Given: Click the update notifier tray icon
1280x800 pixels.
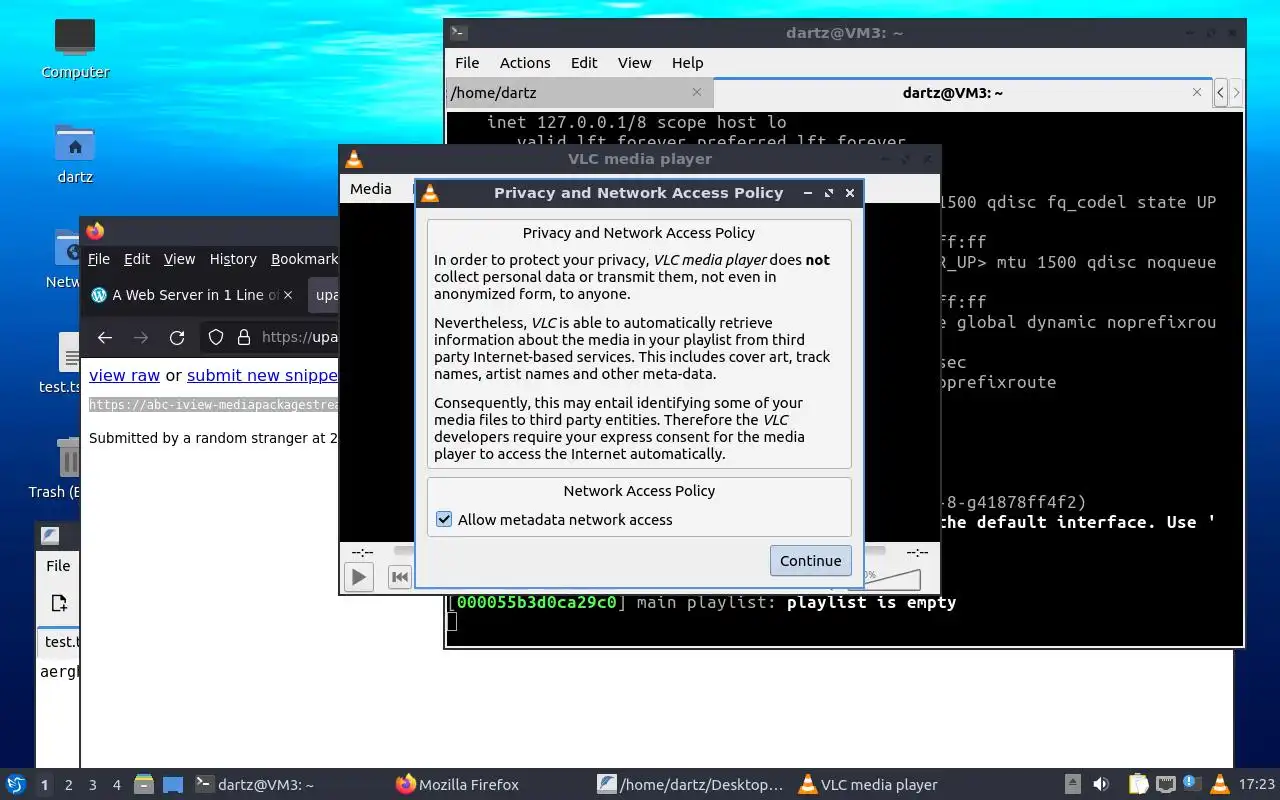Looking at the screenshot, I should point(1192,784).
